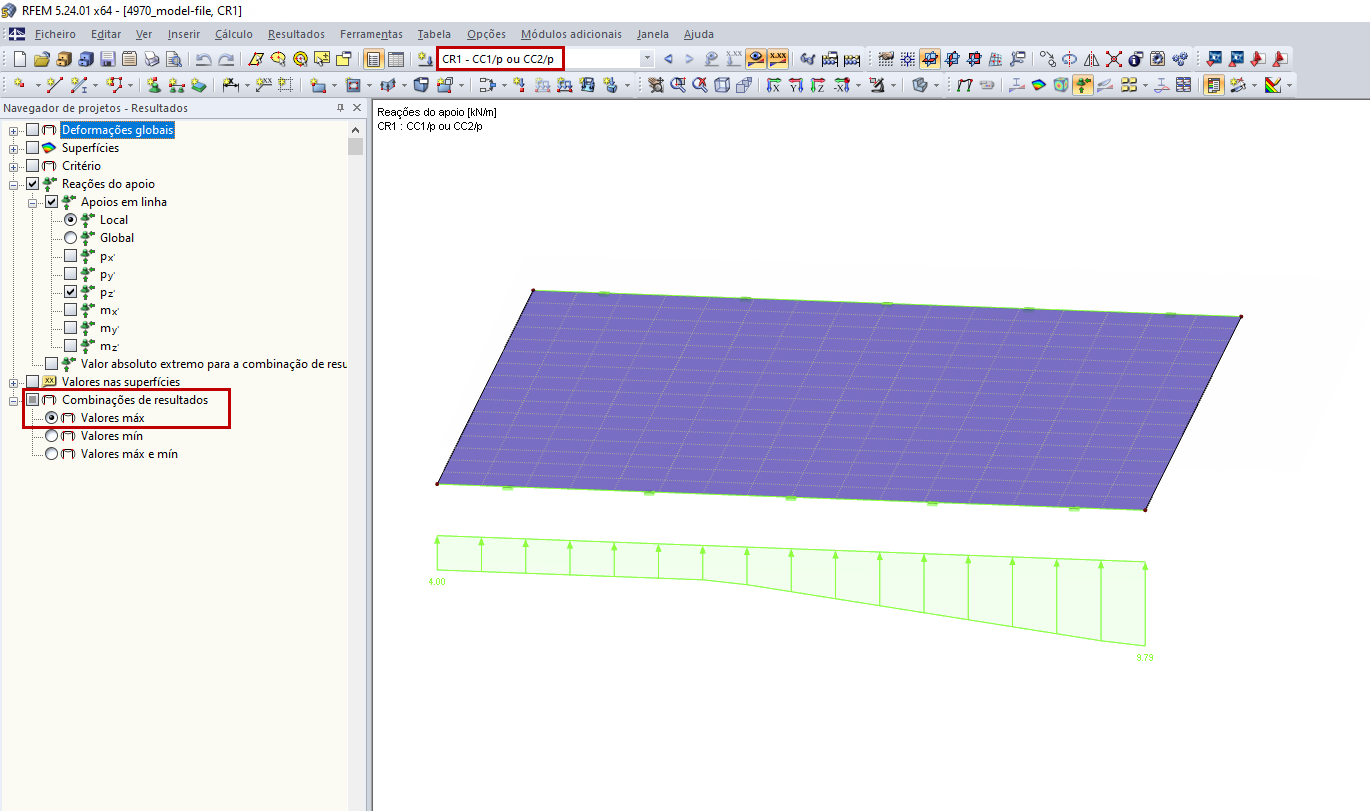Uncheck Reações do apoio checkbox

pos(33,184)
